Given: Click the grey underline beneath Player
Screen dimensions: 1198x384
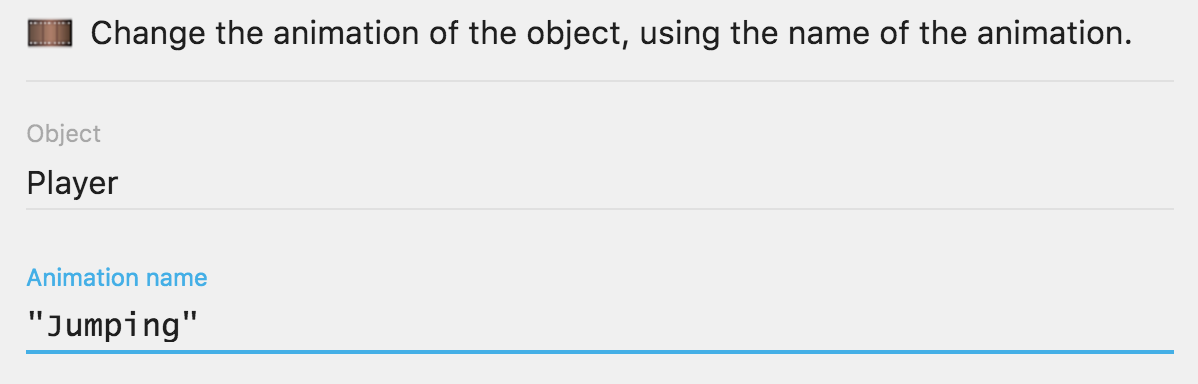Looking at the screenshot, I should coord(600,208).
